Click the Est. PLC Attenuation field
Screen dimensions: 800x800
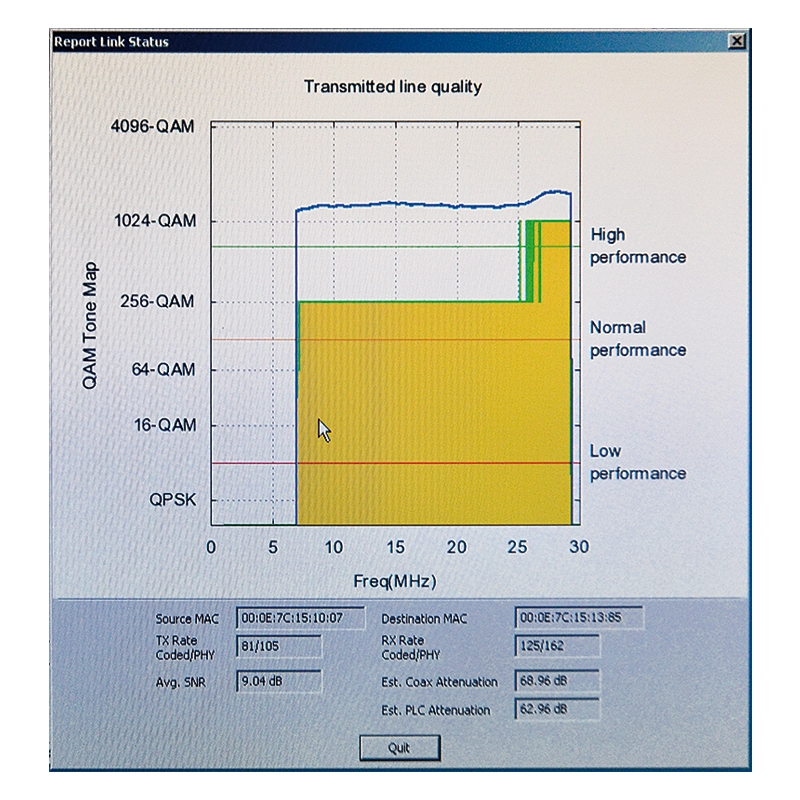(x=557, y=710)
